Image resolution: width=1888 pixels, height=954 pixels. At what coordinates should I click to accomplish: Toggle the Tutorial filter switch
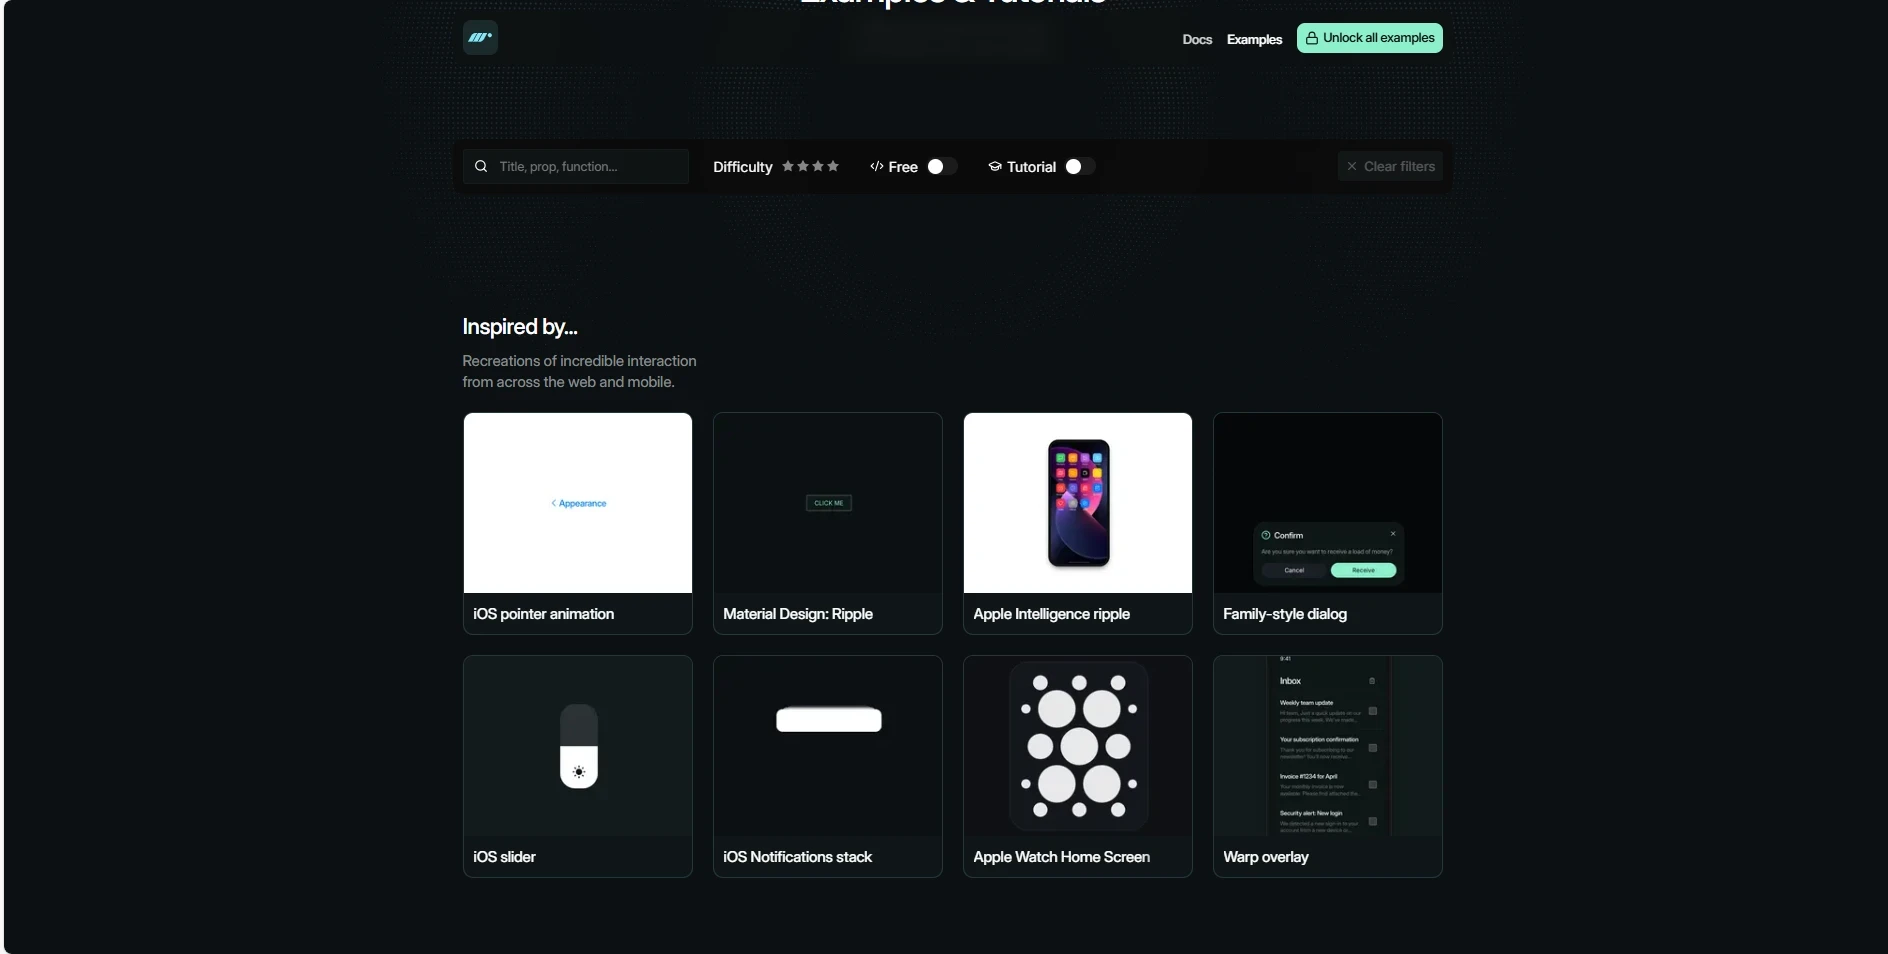point(1080,167)
